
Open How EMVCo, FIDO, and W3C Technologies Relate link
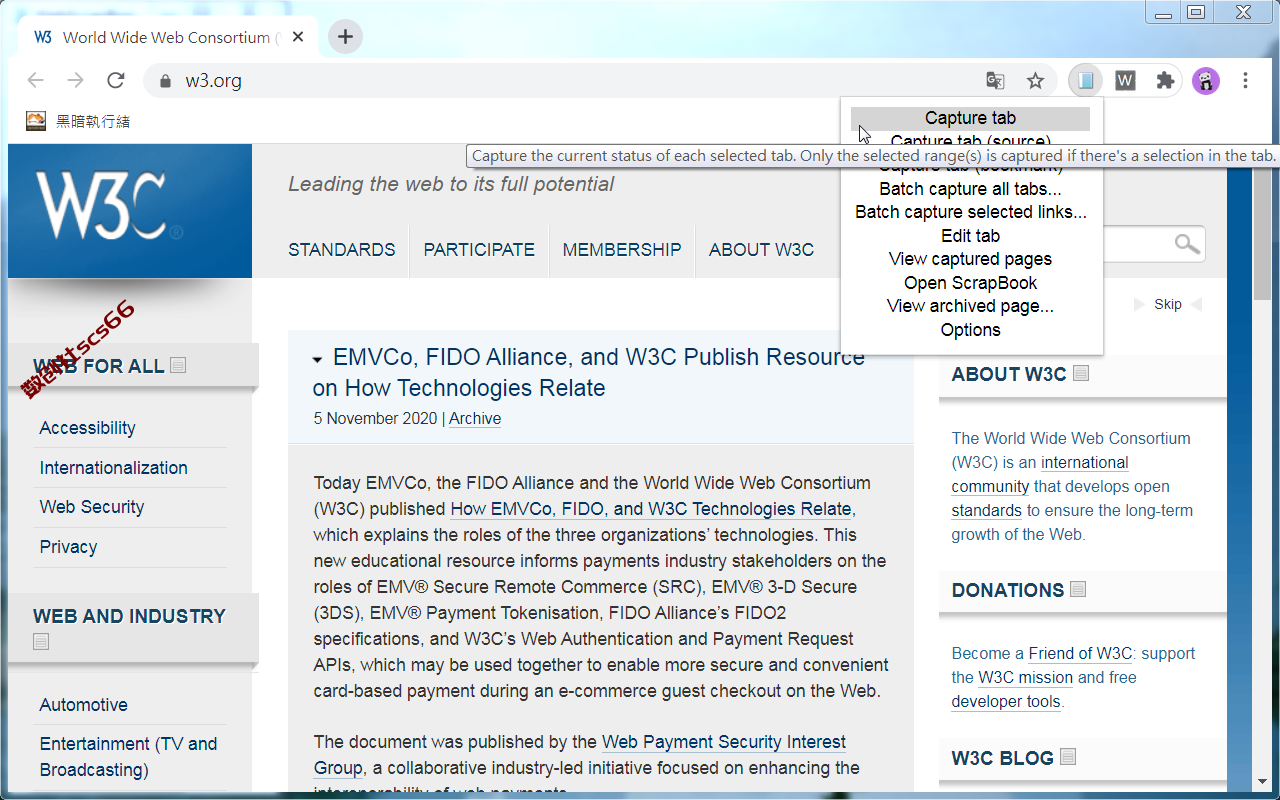[x=651, y=509]
